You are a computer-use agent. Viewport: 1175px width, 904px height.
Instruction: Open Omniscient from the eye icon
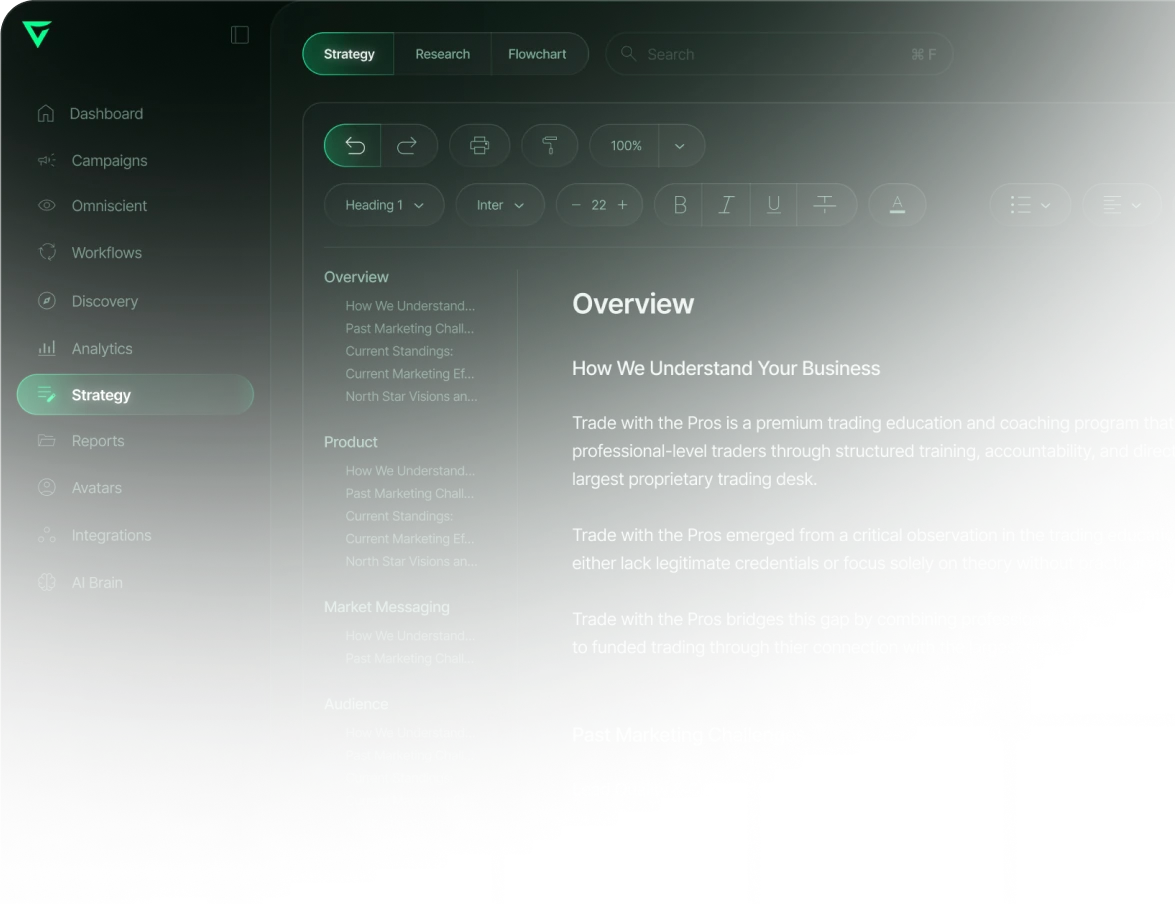pos(46,205)
